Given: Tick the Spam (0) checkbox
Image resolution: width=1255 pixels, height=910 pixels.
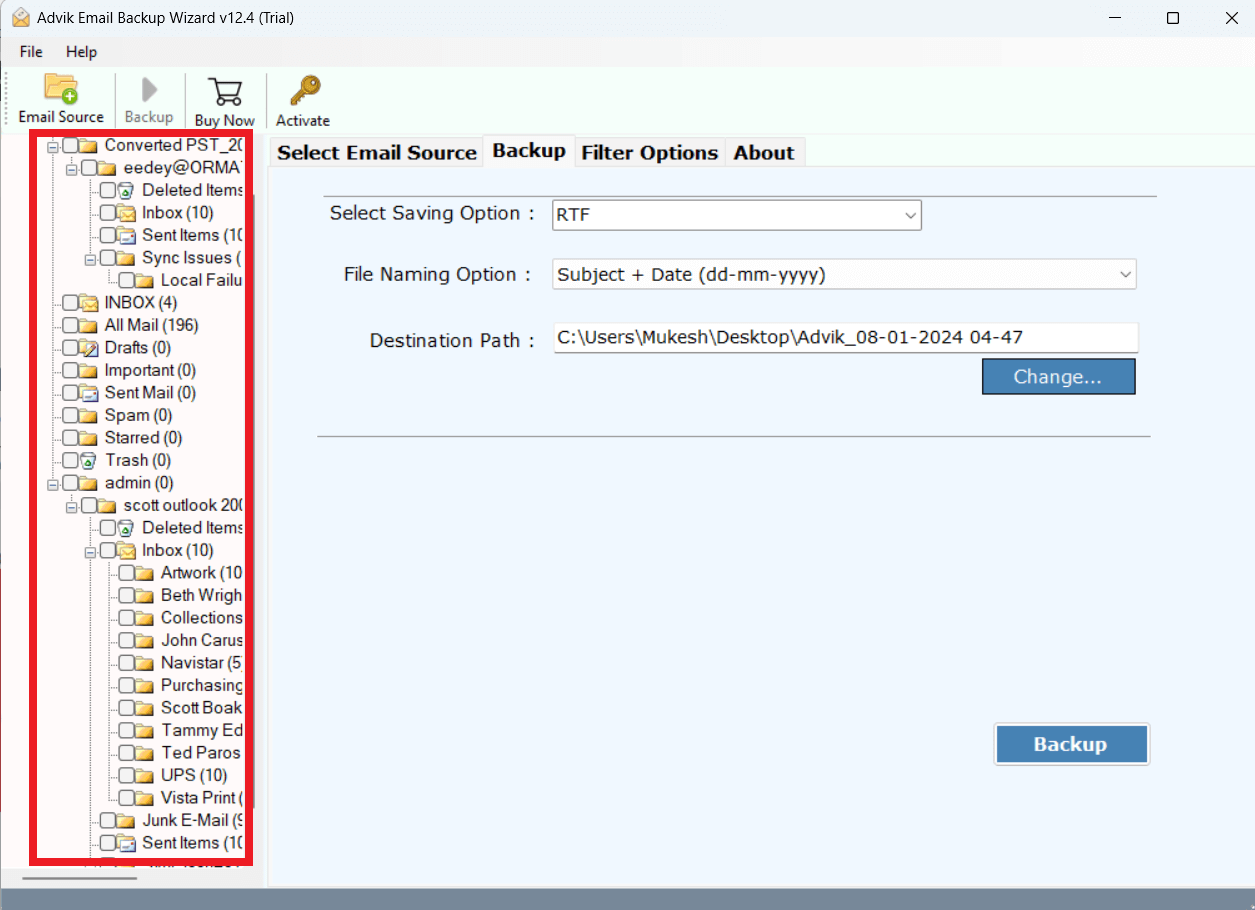Looking at the screenshot, I should [x=70, y=415].
